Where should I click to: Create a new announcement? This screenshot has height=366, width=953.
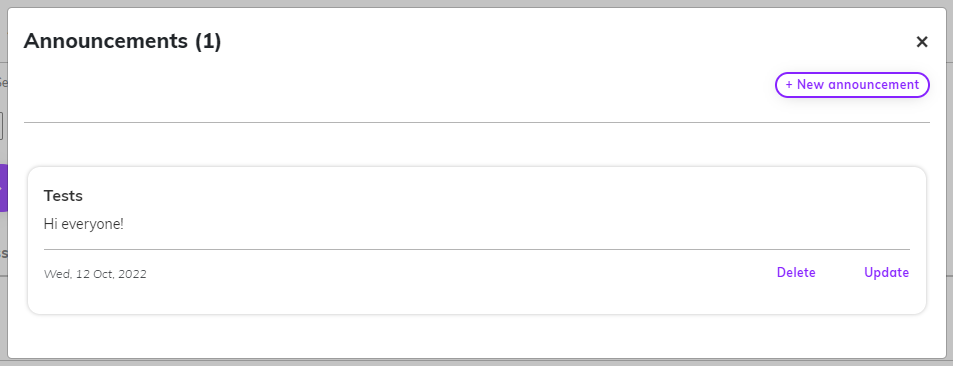(852, 85)
